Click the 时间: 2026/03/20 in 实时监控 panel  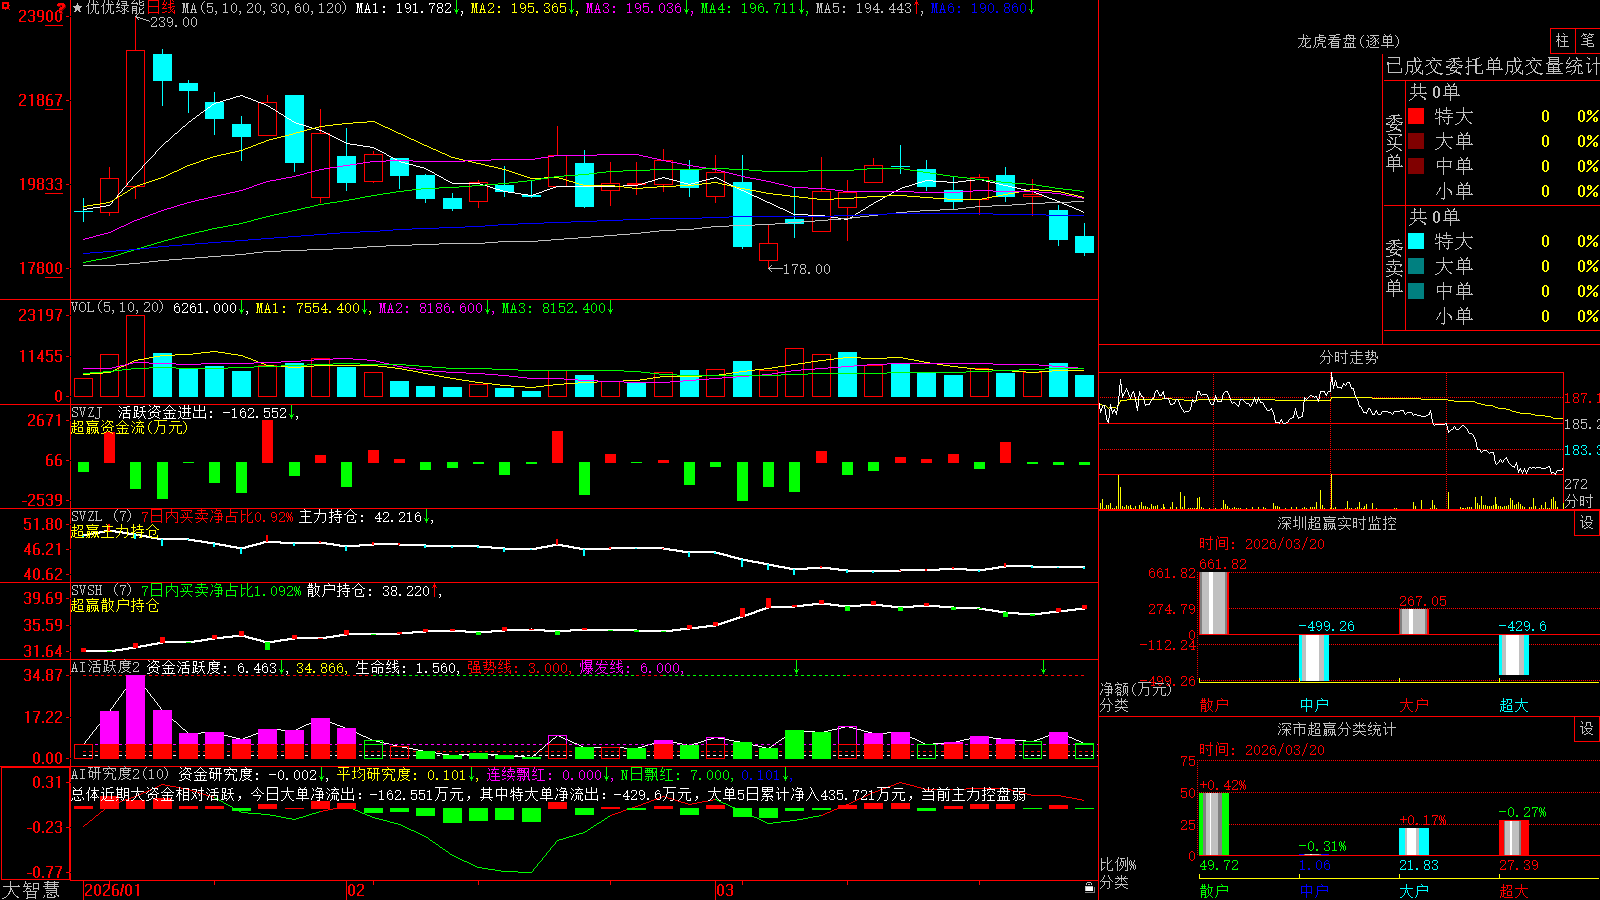point(1262,544)
